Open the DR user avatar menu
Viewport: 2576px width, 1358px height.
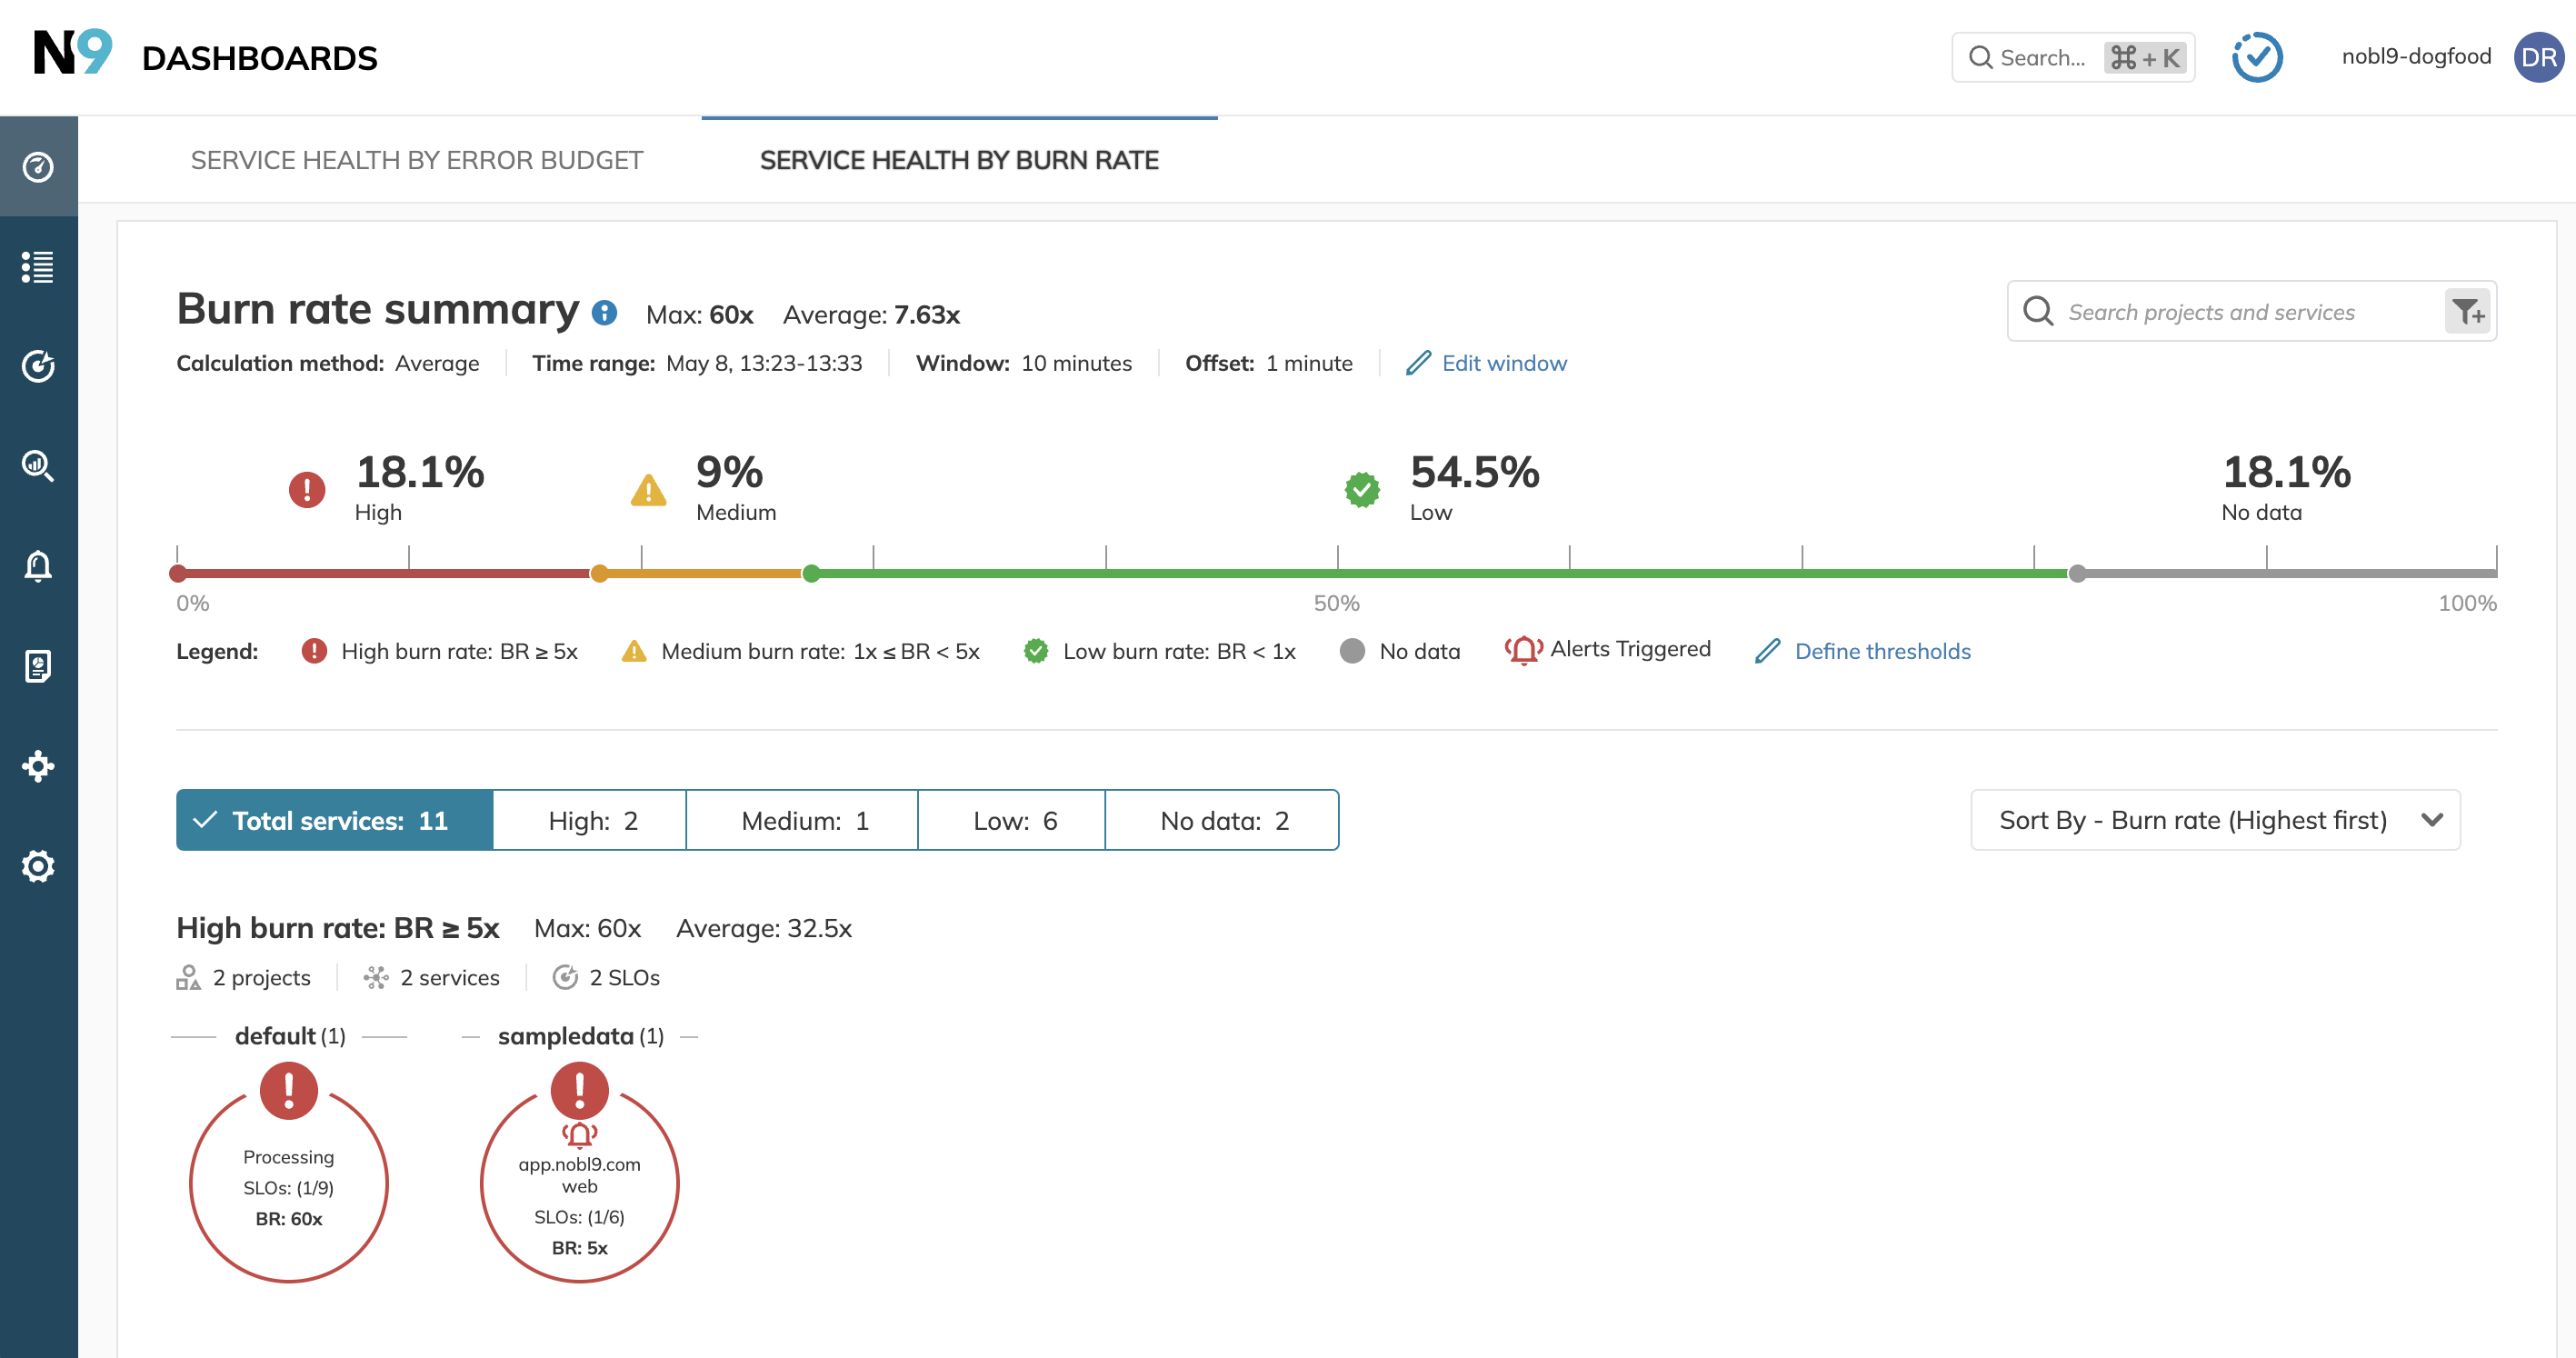2538,57
